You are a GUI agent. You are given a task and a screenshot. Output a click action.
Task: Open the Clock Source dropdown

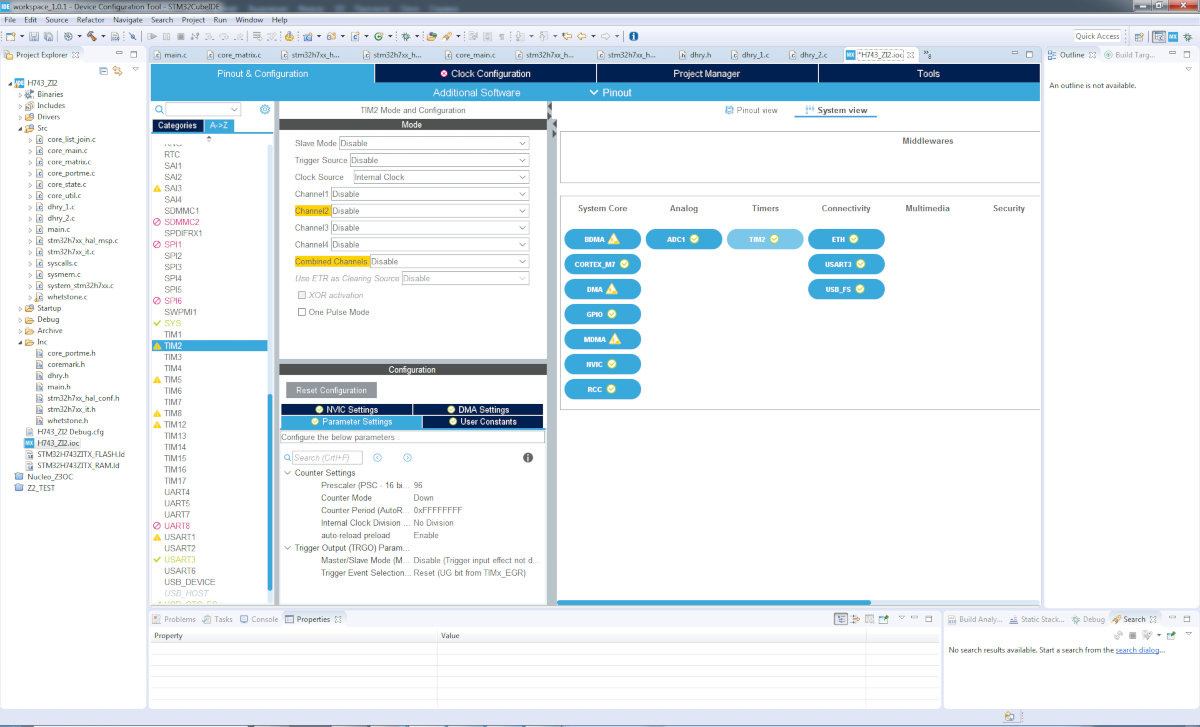pyautogui.click(x=439, y=177)
